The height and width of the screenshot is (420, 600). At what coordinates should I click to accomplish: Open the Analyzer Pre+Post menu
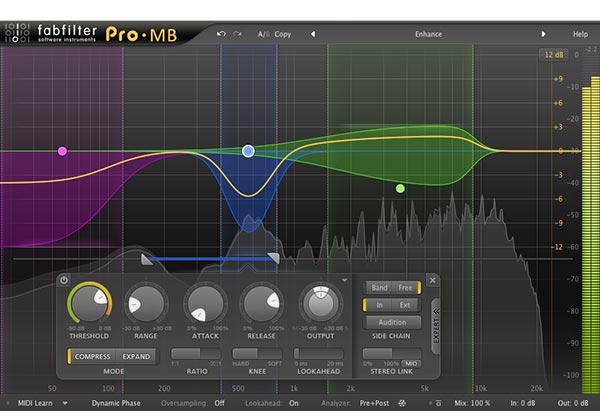click(x=374, y=403)
